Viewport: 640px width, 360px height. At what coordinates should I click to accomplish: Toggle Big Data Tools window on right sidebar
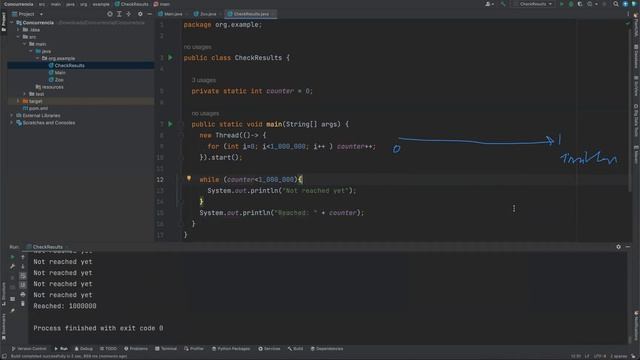click(636, 120)
